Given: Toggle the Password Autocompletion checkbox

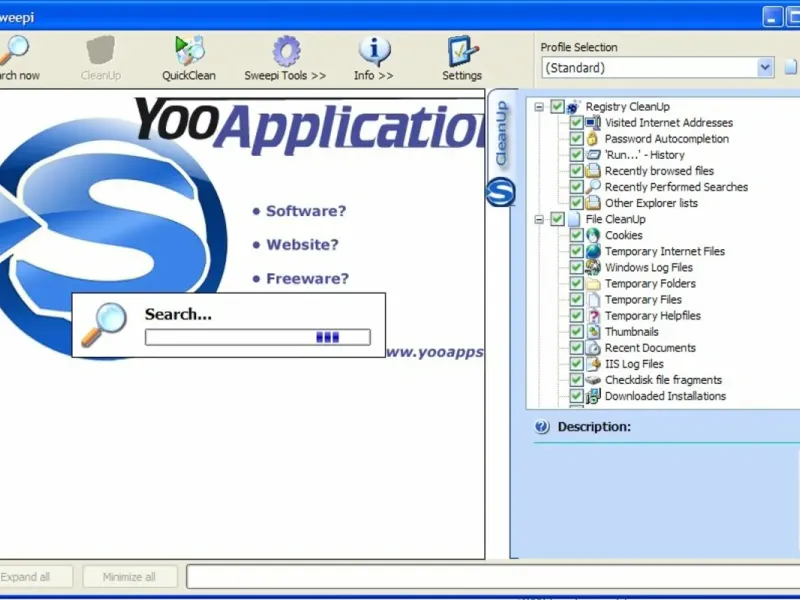Looking at the screenshot, I should pos(577,139).
